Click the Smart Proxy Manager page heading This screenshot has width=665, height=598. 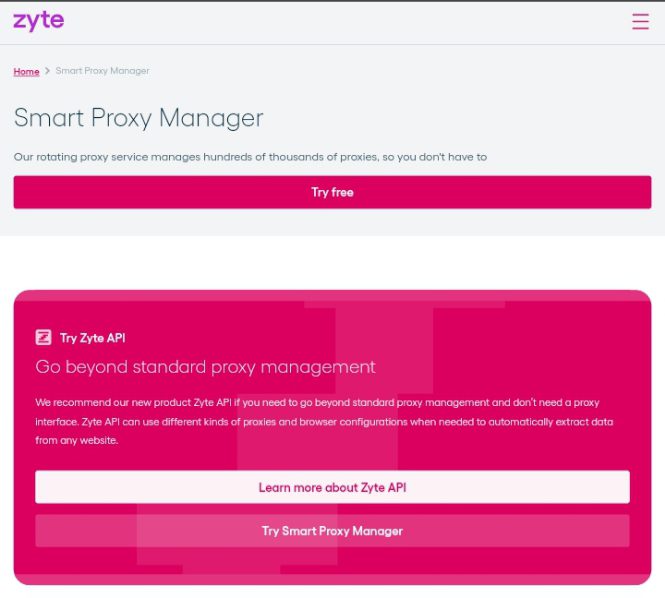coord(138,118)
